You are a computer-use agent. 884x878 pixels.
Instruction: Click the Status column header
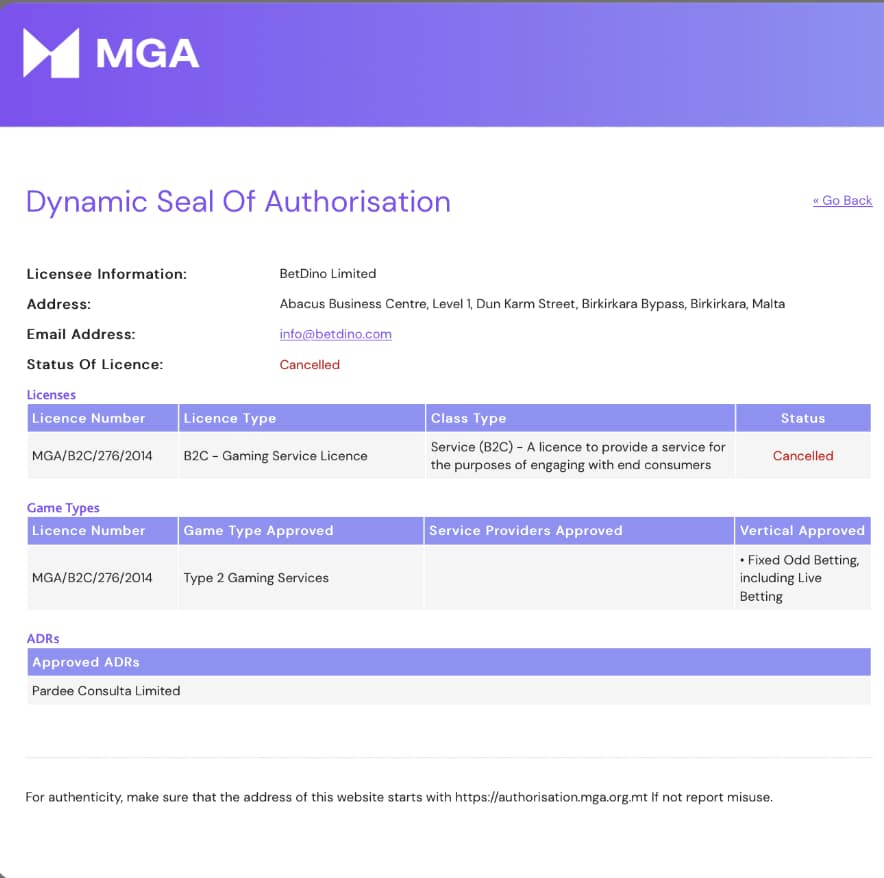coord(803,418)
